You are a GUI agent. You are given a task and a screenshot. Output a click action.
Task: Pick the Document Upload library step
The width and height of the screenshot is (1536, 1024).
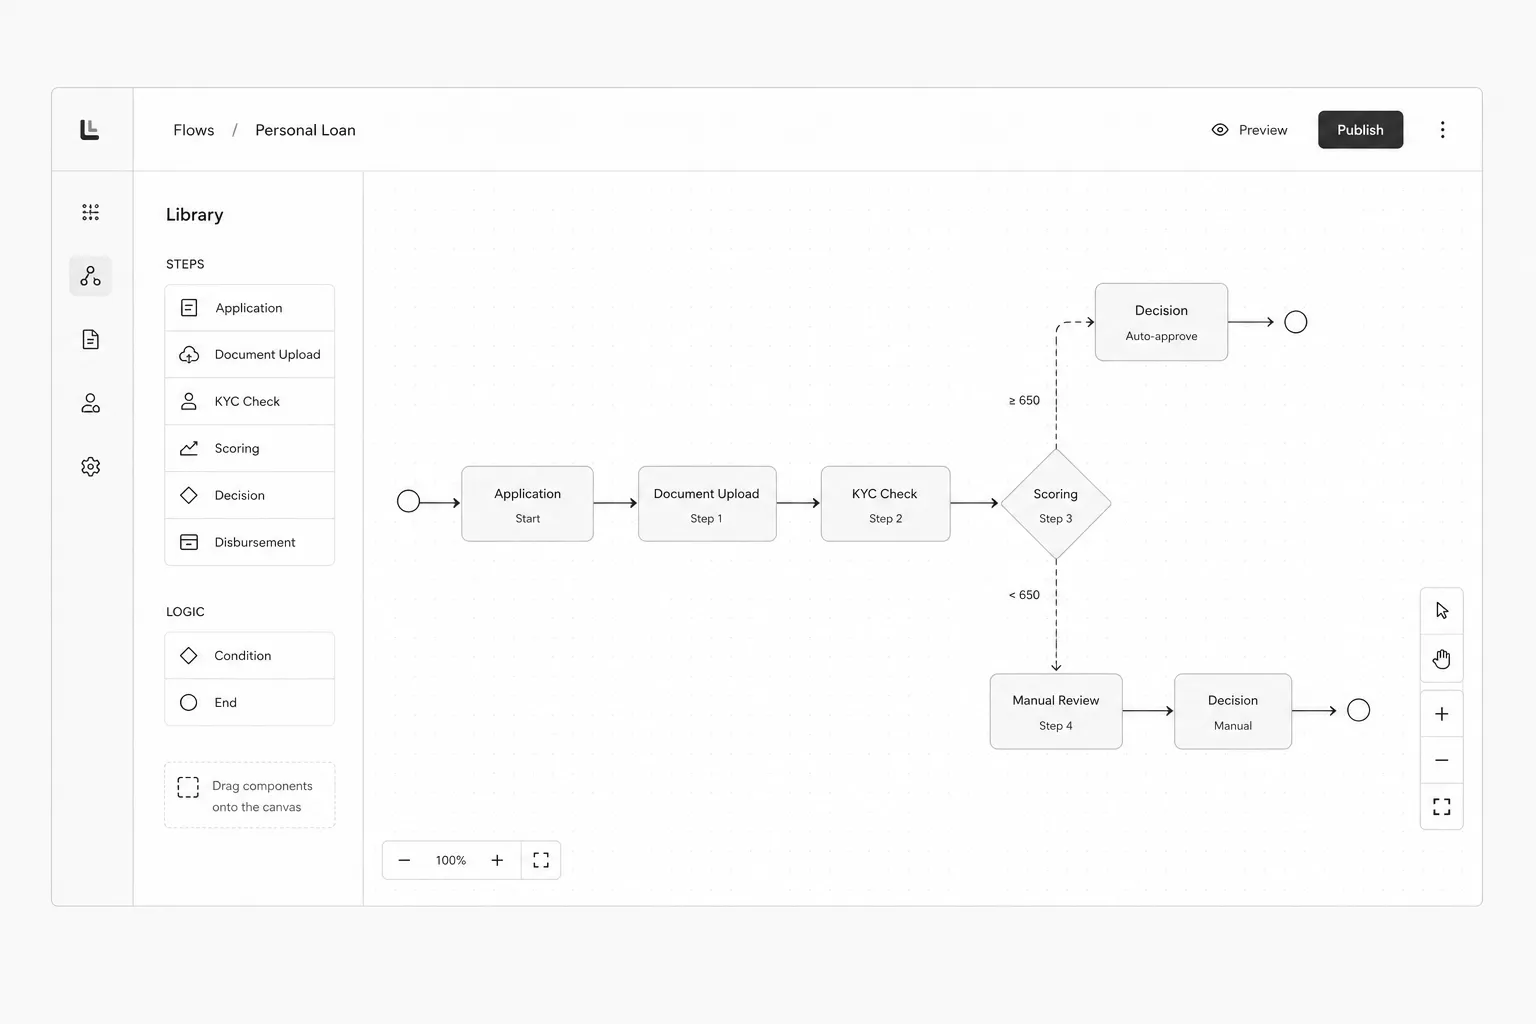click(x=249, y=355)
